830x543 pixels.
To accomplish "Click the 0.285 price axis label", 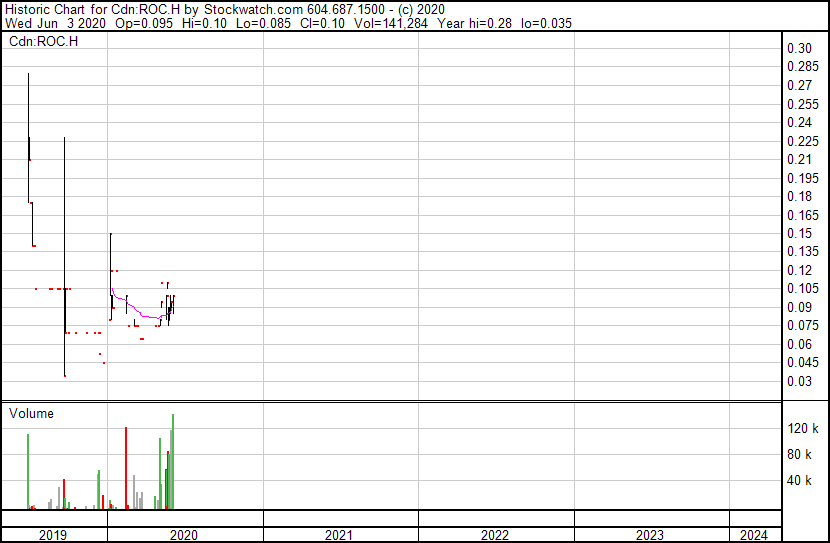I will 803,67.
